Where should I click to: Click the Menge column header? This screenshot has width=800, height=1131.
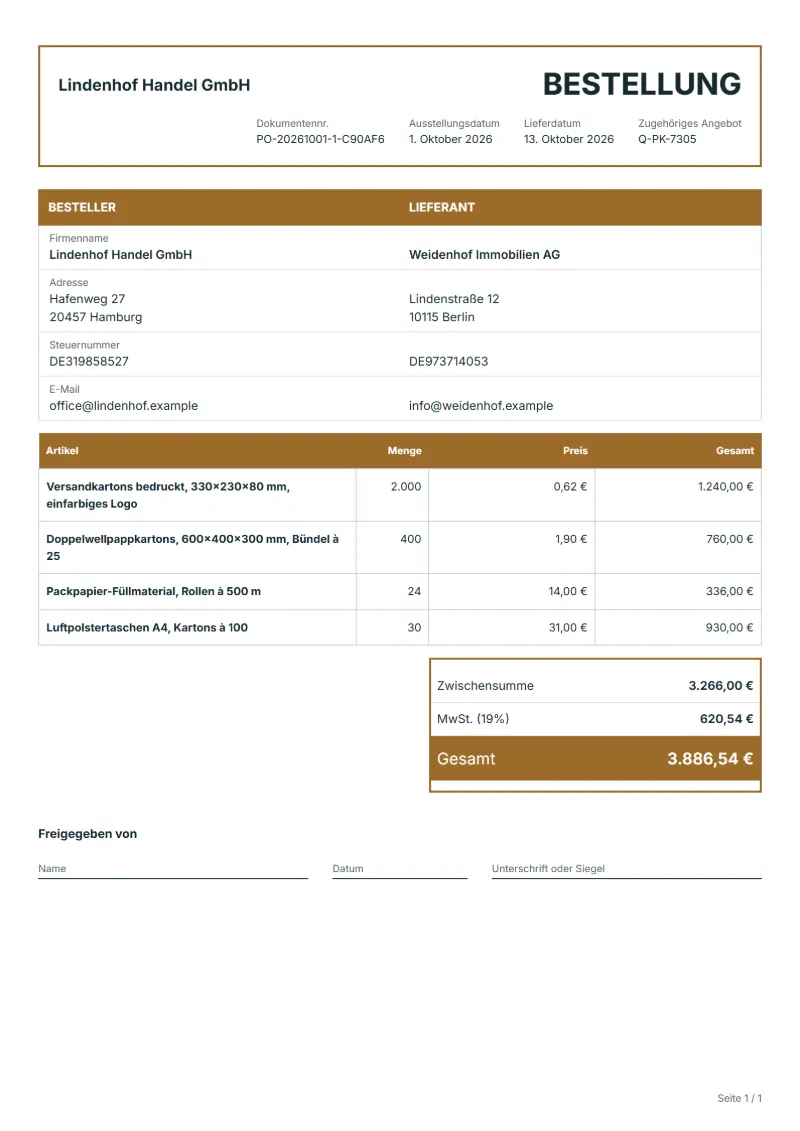pyautogui.click(x=405, y=450)
